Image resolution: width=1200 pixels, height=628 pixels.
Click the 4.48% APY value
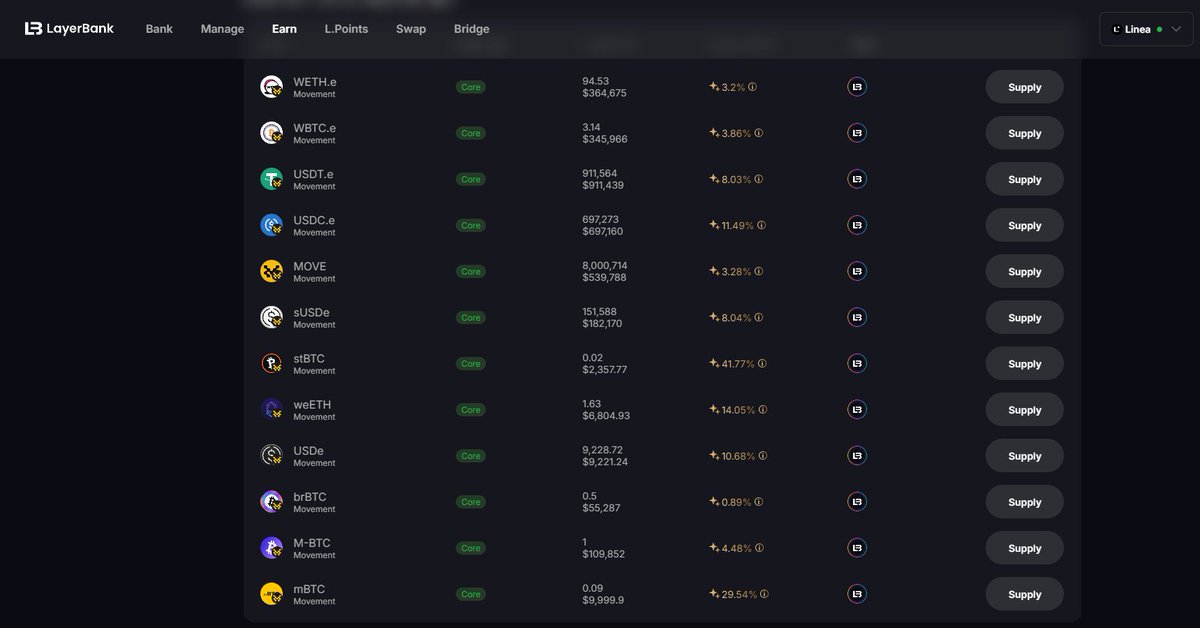[x=736, y=548]
